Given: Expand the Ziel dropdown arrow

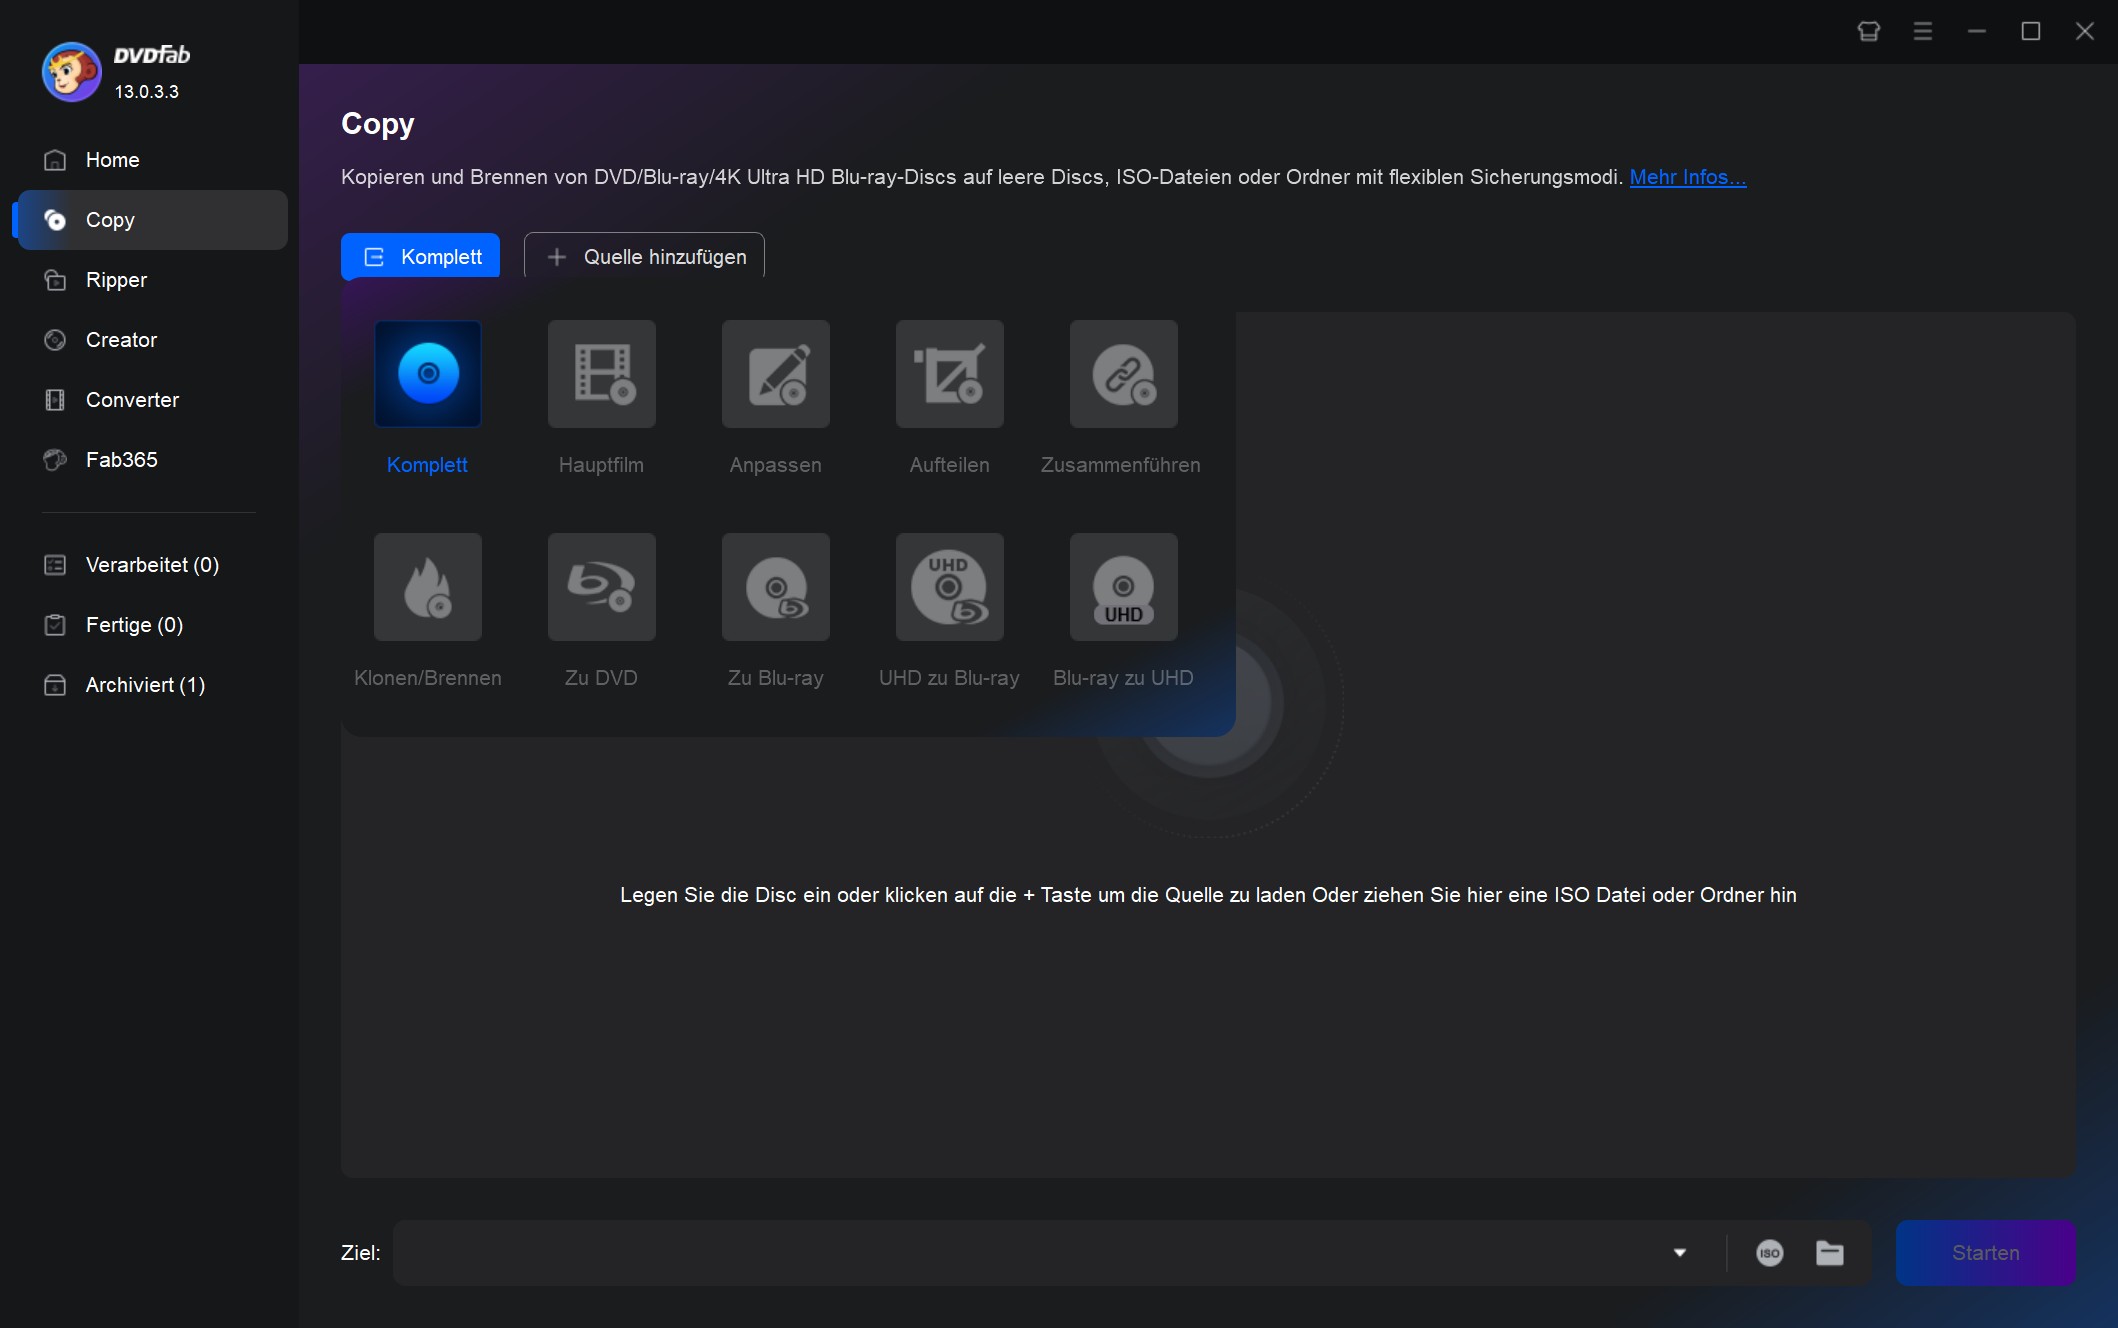Looking at the screenshot, I should [x=1680, y=1253].
